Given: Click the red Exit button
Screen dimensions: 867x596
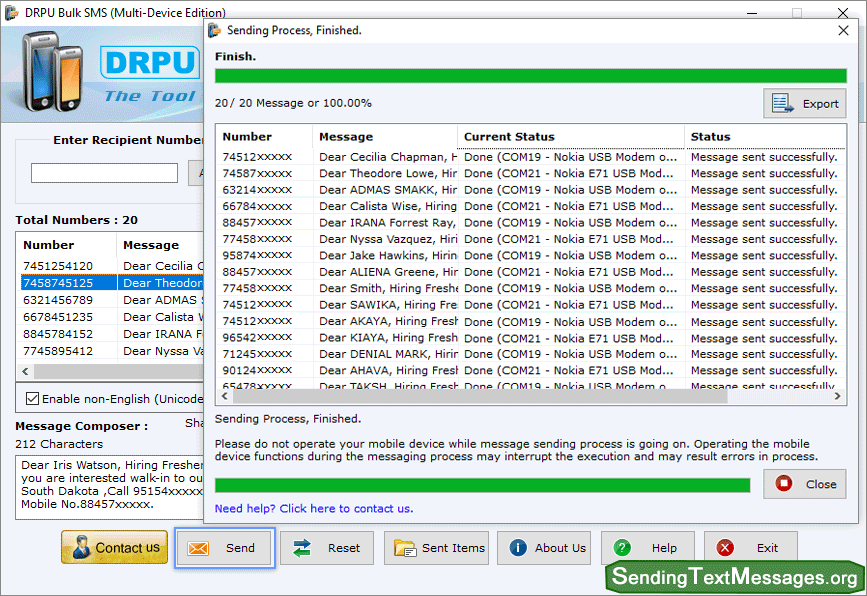Looking at the screenshot, I should tap(750, 548).
